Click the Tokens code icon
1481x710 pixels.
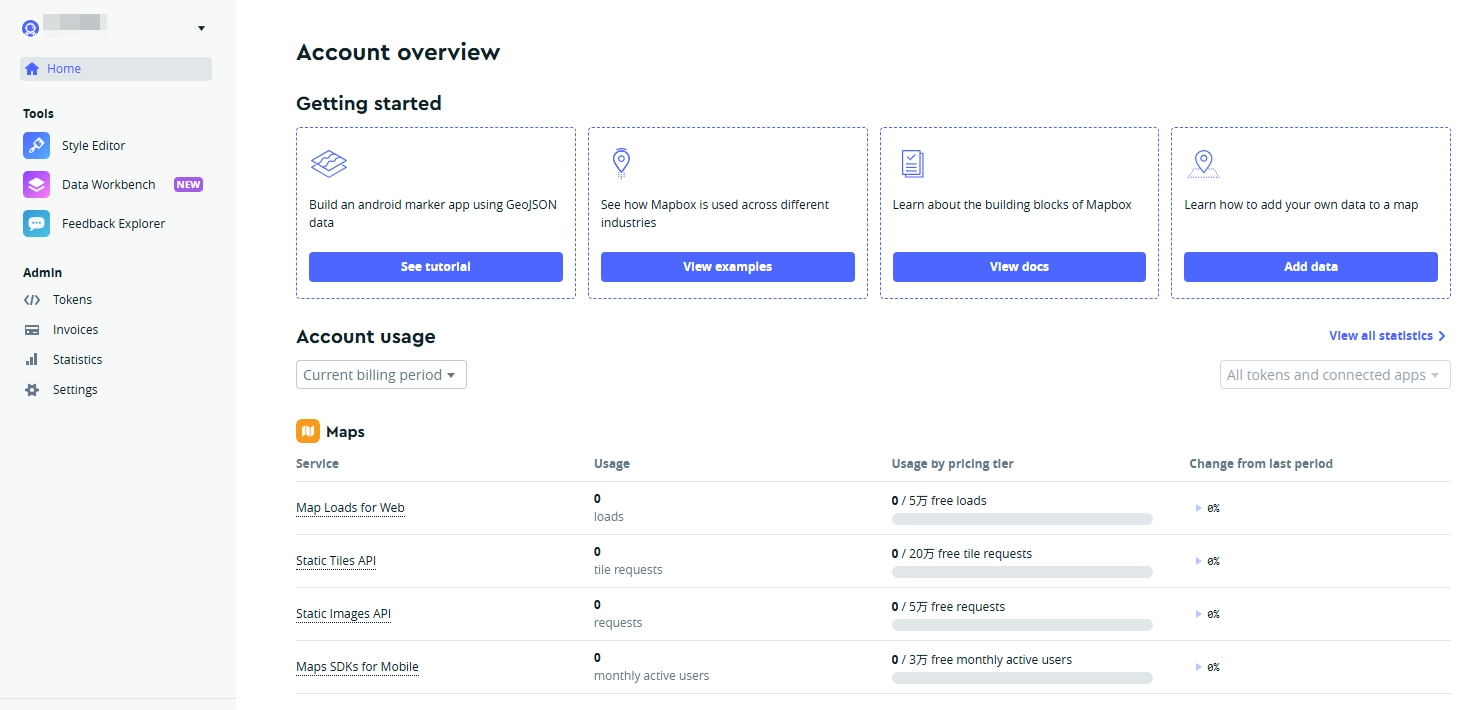(32, 300)
